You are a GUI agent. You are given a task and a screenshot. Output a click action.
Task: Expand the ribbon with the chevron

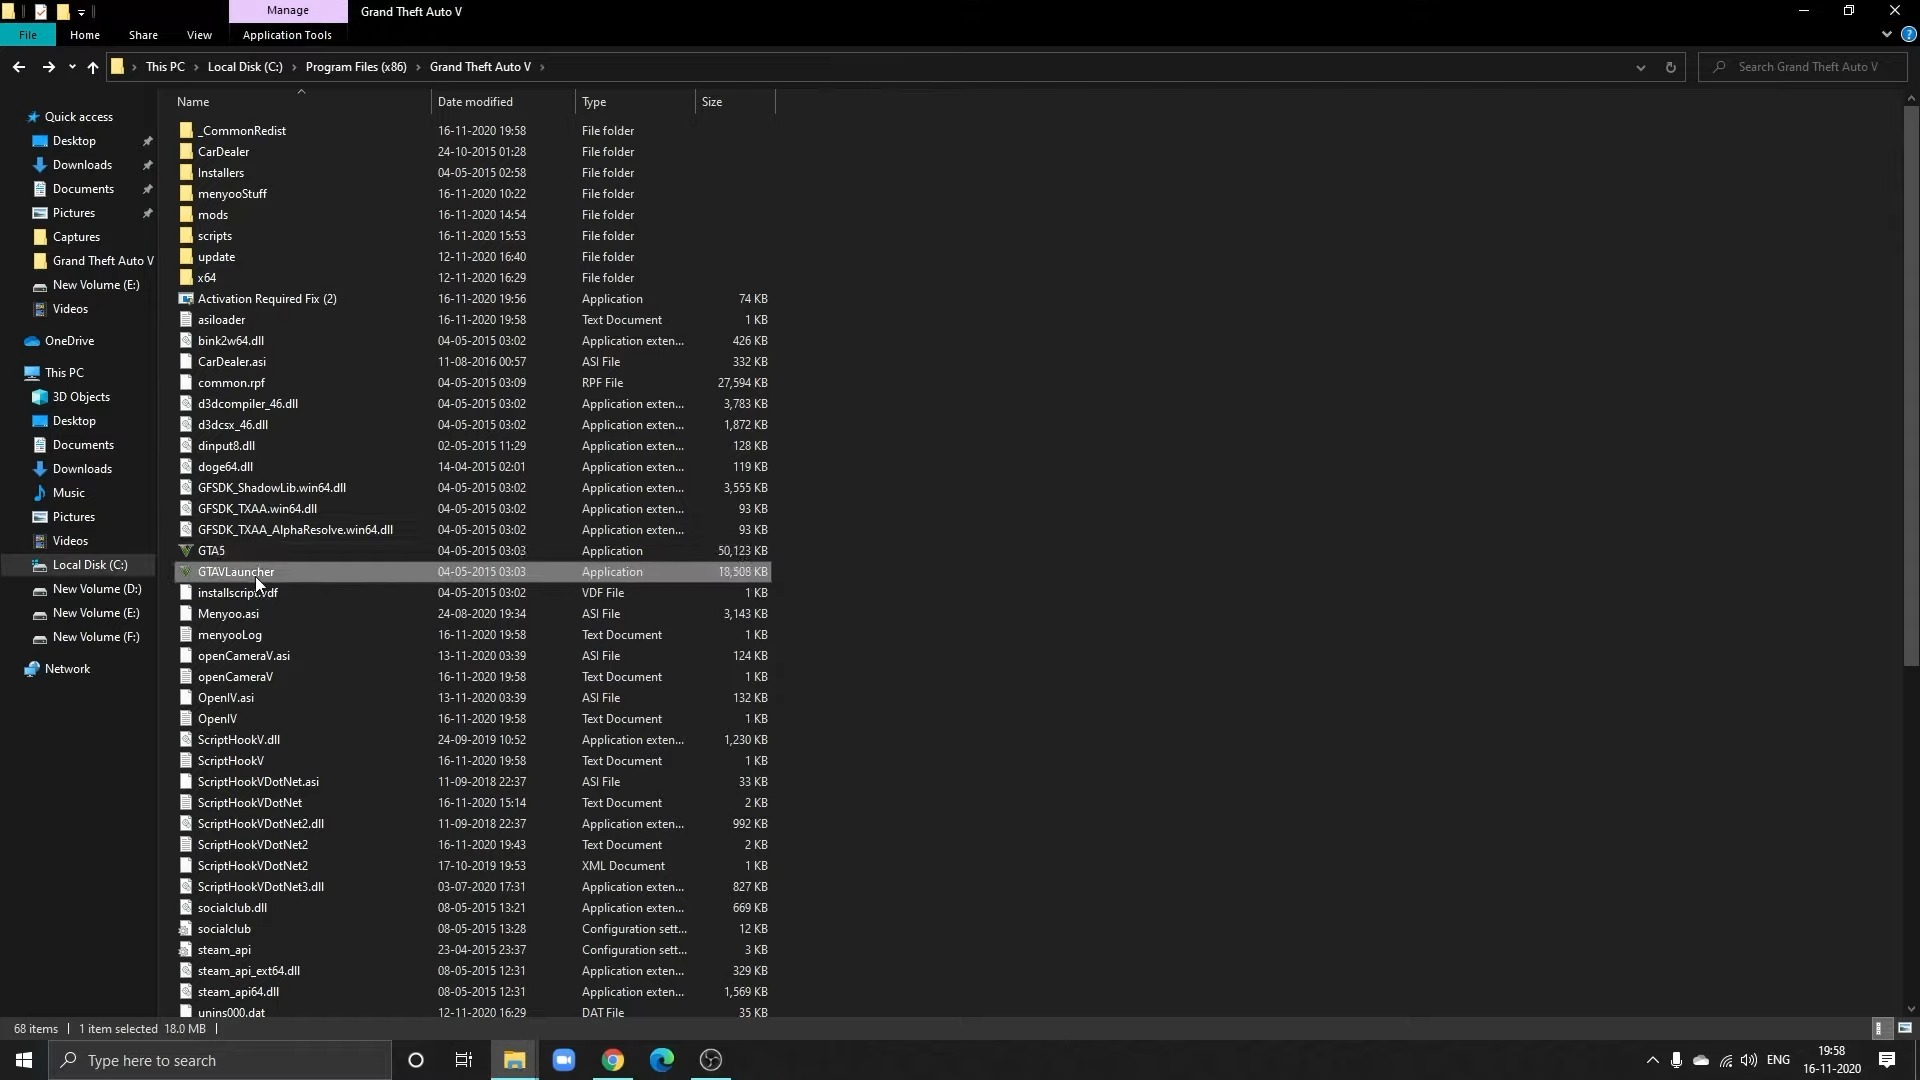tap(1886, 34)
